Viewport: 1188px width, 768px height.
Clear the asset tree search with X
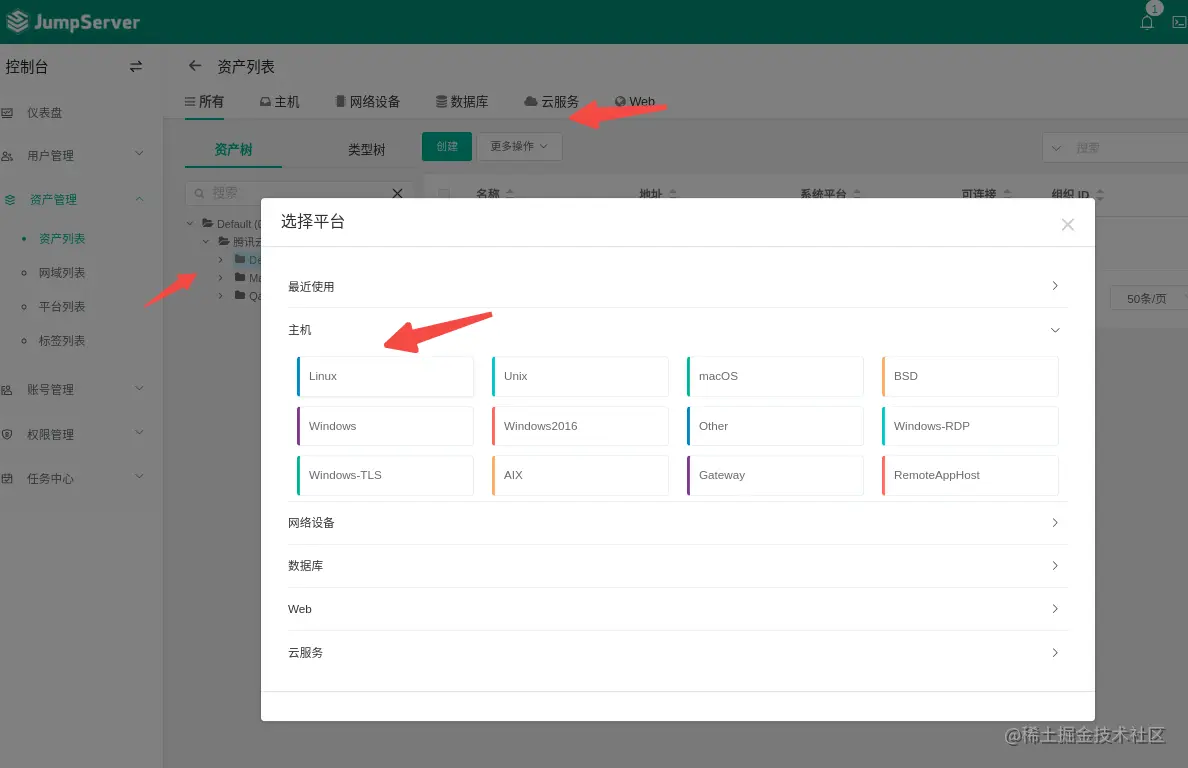(x=397, y=193)
